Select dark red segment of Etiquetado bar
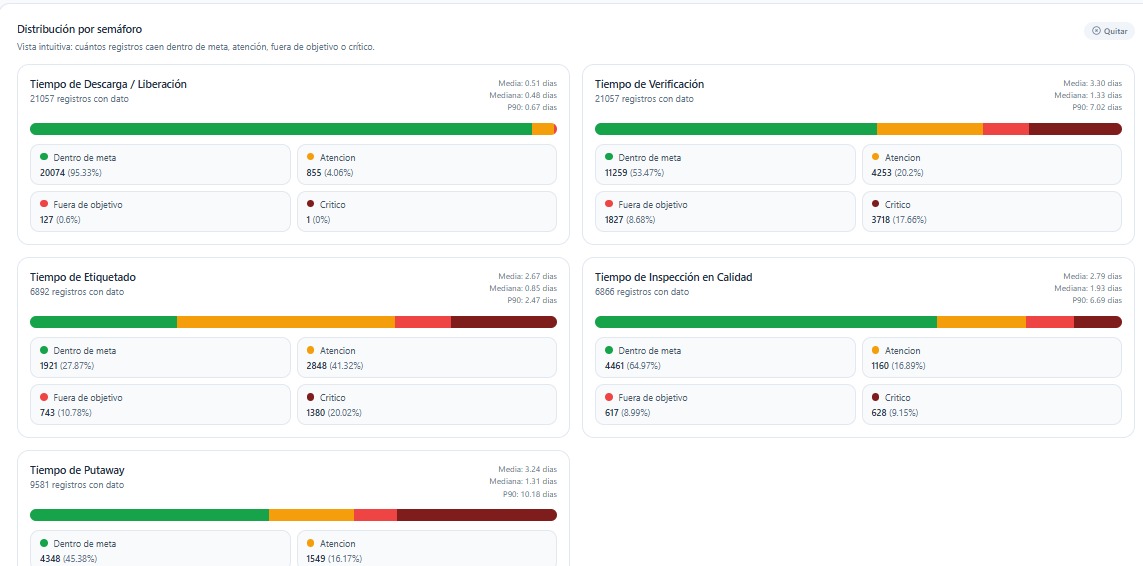The height and width of the screenshot is (566, 1143). point(504,322)
